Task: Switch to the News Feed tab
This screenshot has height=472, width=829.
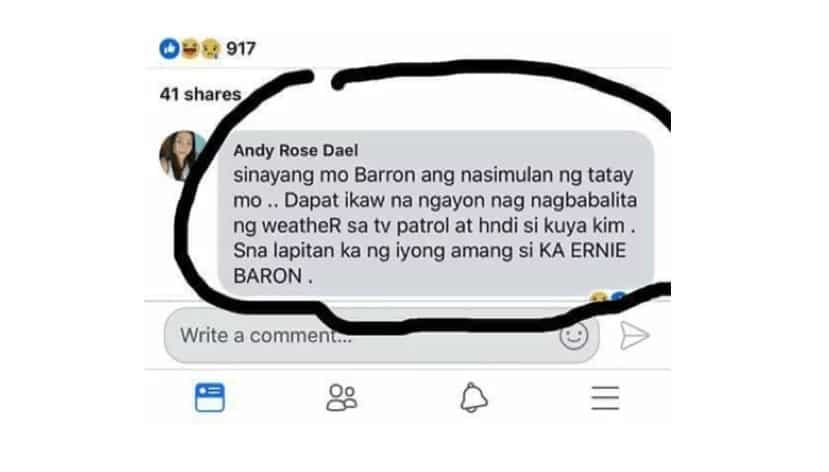Action: (x=210, y=397)
